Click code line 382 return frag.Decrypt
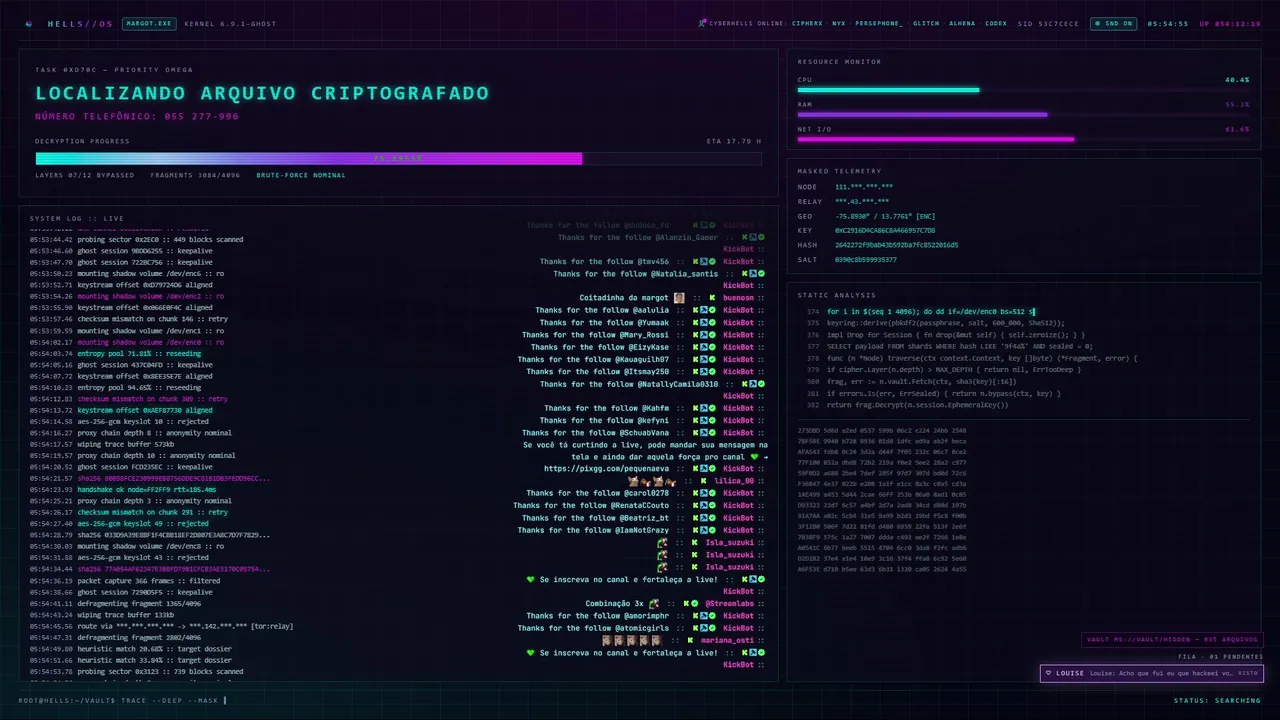 tap(917, 405)
